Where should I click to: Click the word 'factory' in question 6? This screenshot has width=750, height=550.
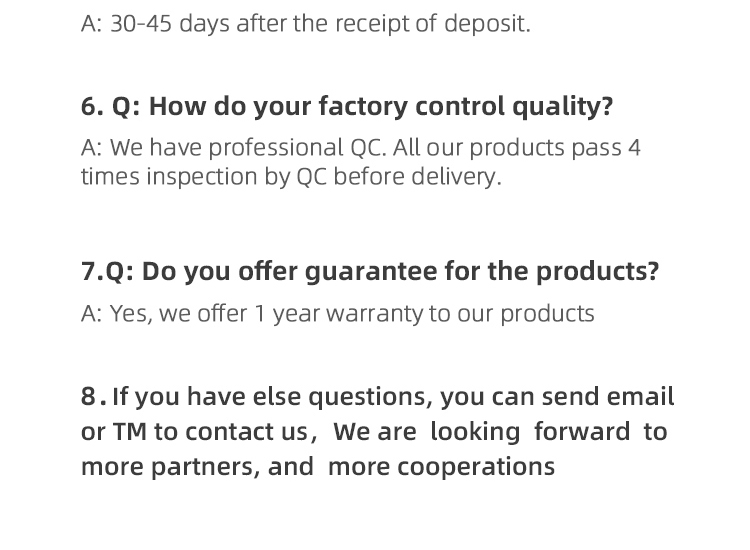click(362, 107)
